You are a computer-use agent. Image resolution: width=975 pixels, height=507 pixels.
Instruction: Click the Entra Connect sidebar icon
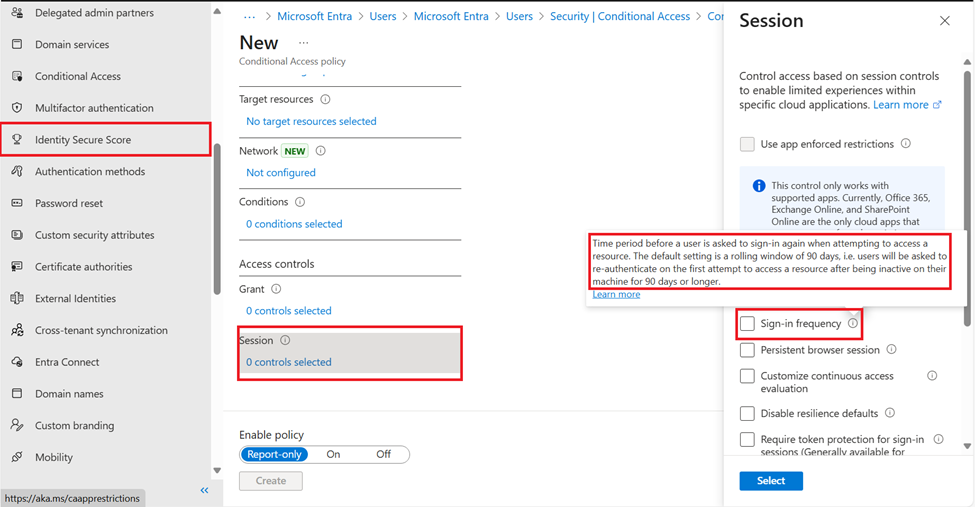[x=17, y=361]
